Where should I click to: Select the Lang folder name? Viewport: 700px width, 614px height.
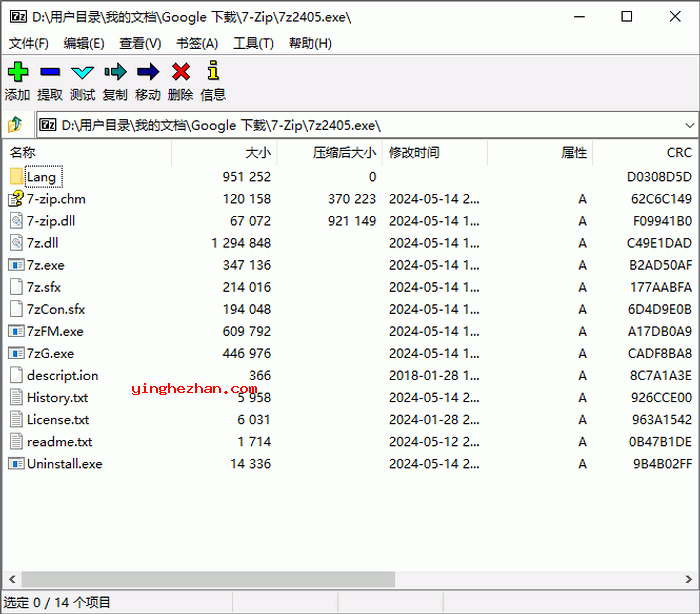click(x=42, y=177)
